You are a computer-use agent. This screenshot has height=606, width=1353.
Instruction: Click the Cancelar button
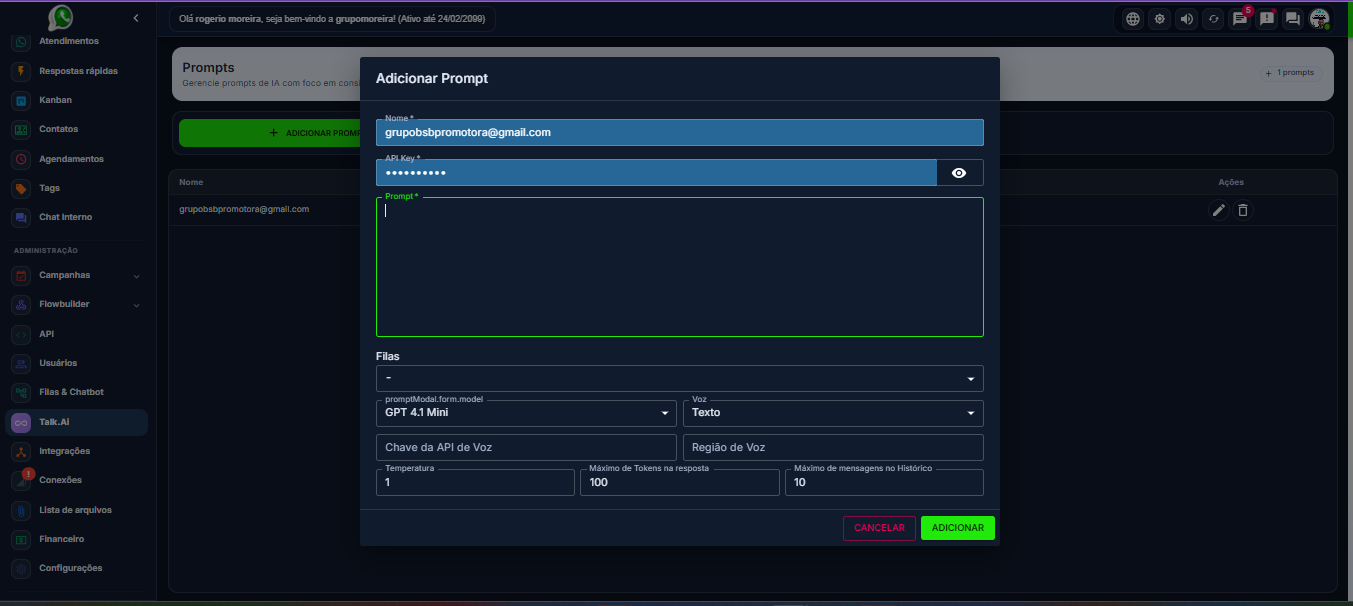pyautogui.click(x=879, y=528)
